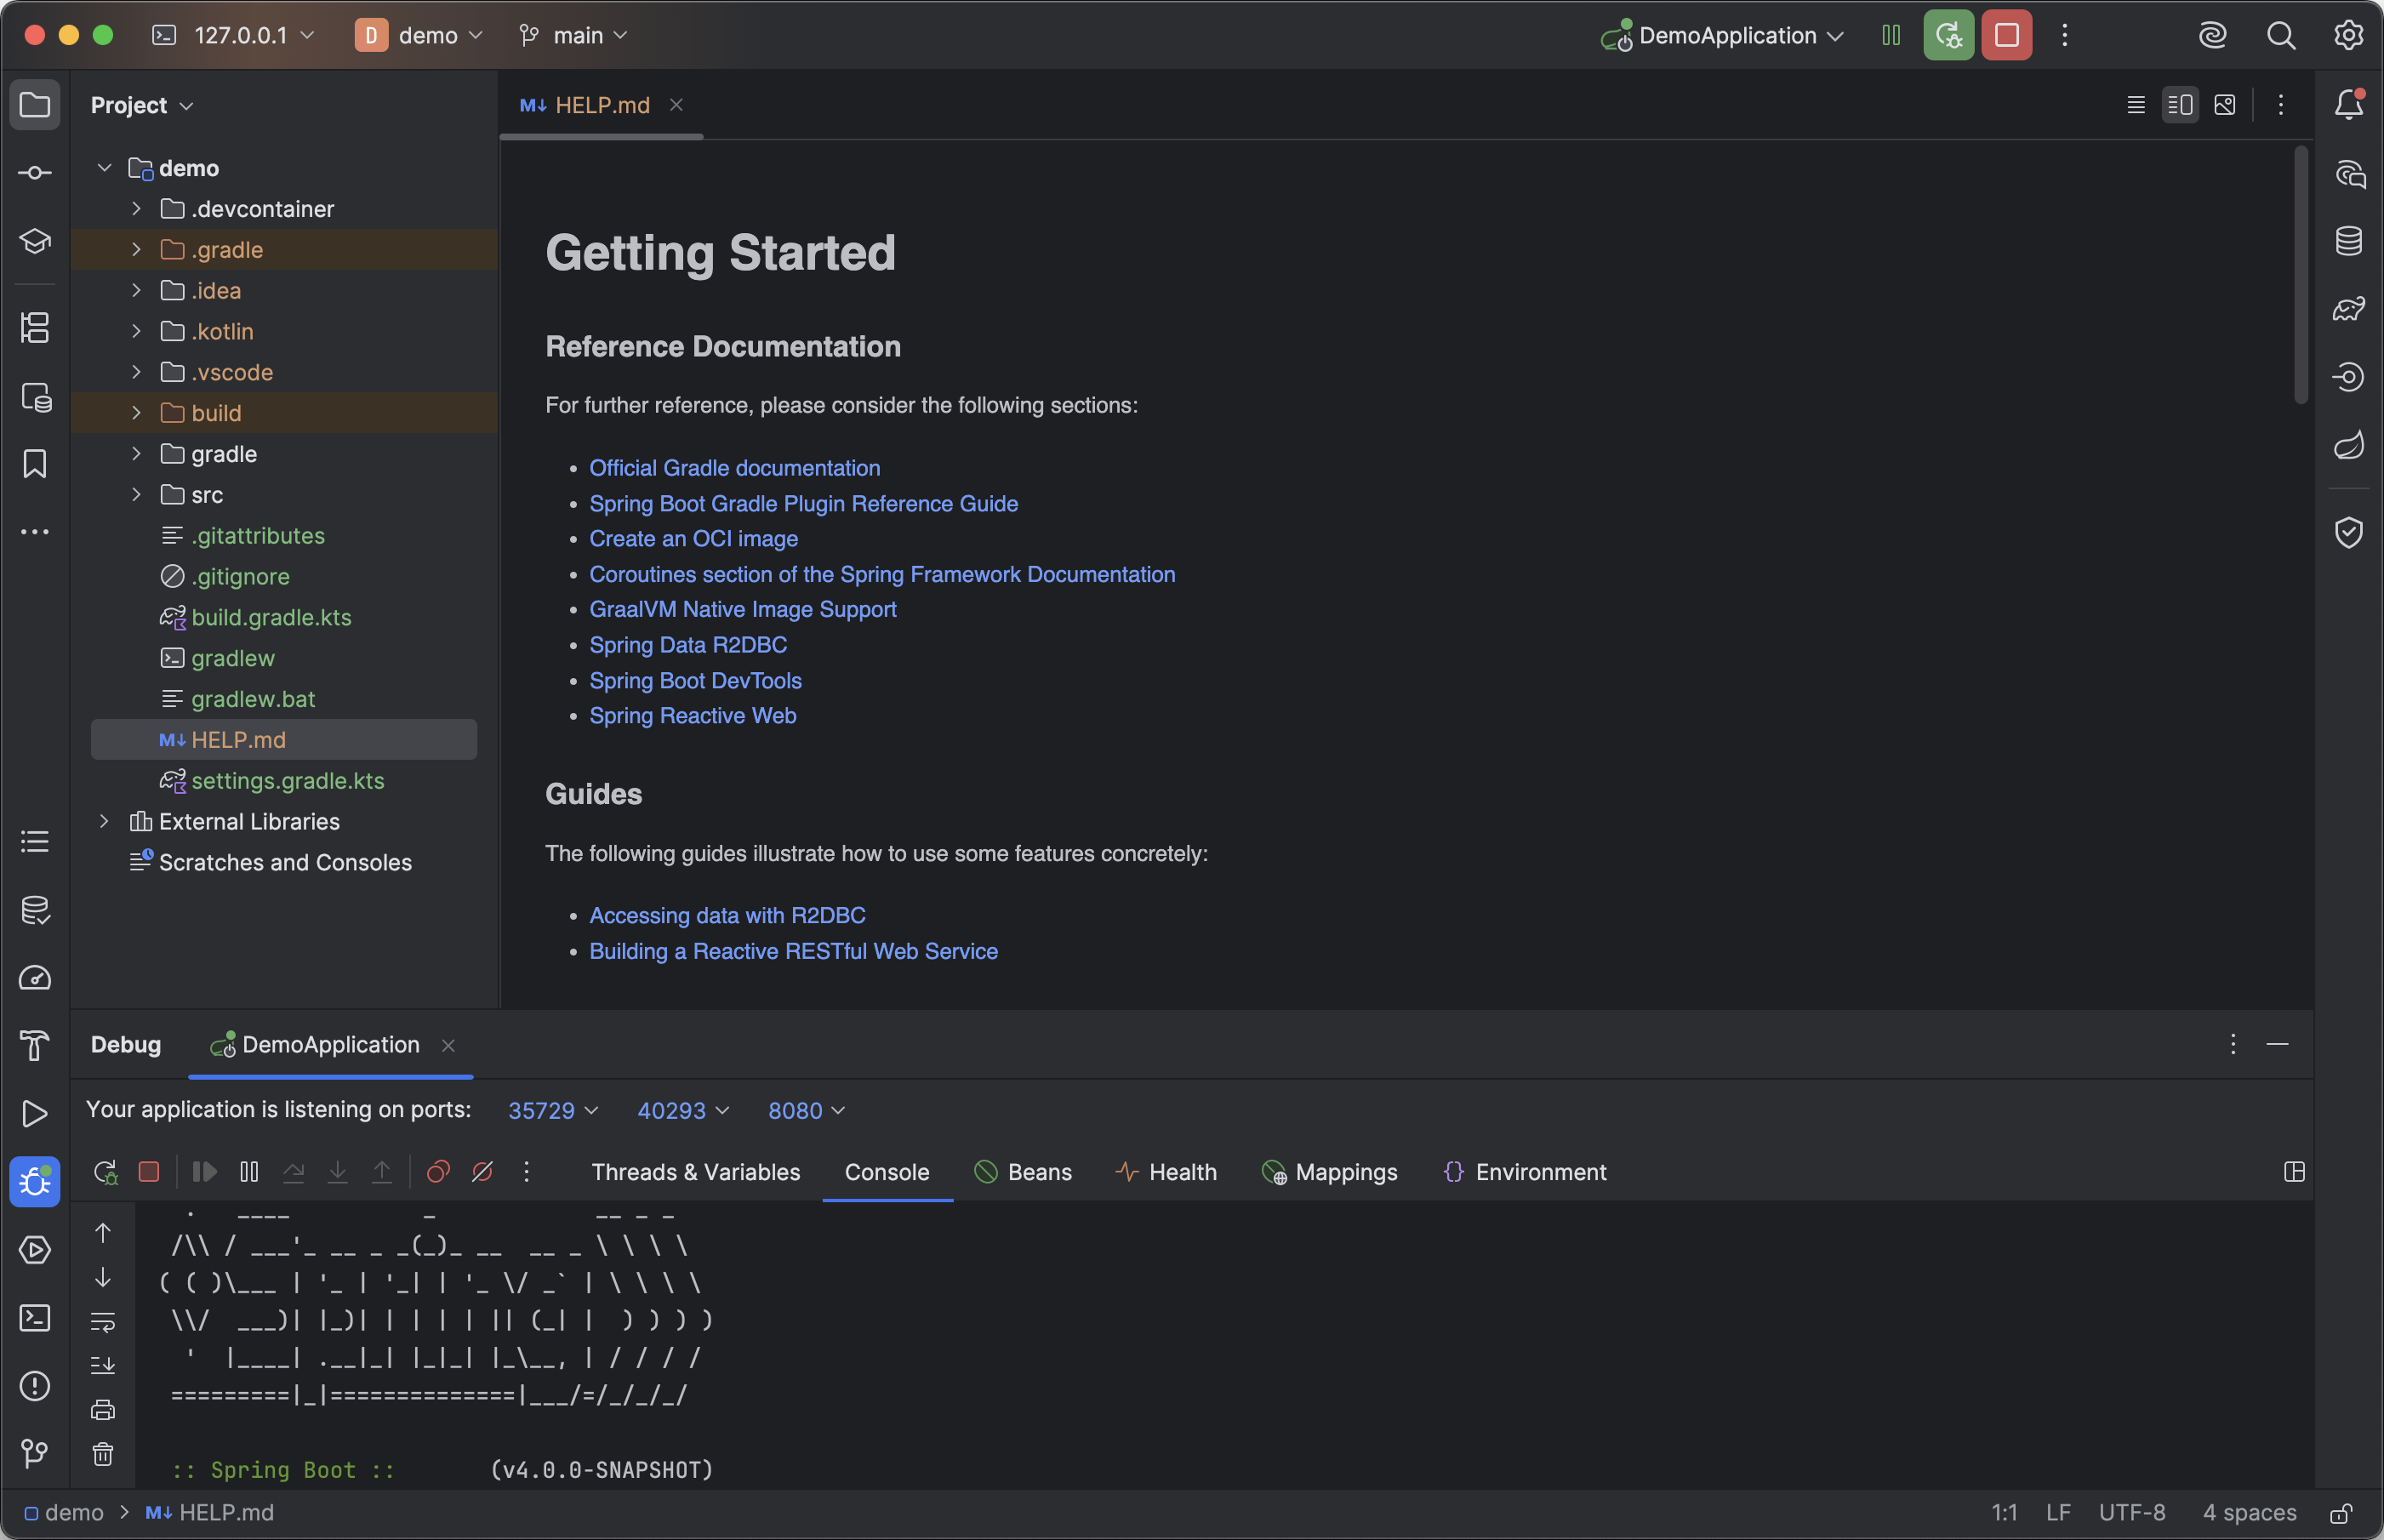
Task: Click the Gradle elephant icon in right sidebar
Action: point(2348,309)
